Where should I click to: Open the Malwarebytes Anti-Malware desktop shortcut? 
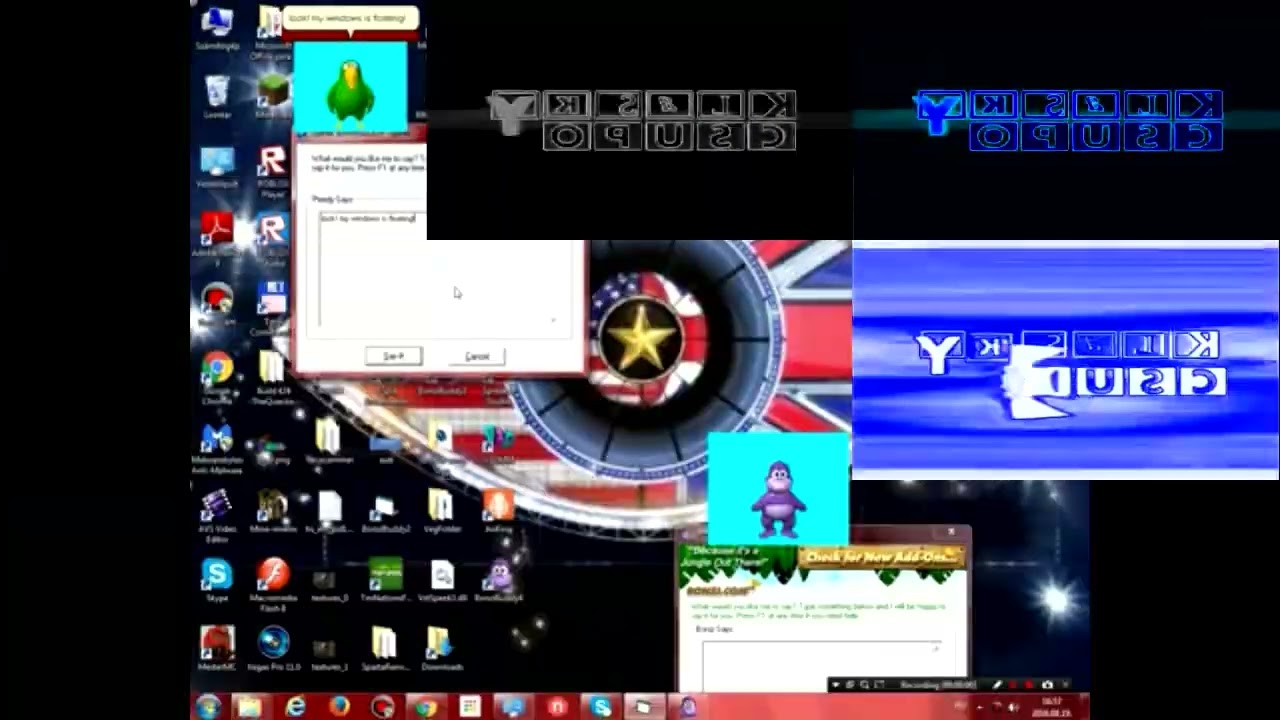click(217, 448)
